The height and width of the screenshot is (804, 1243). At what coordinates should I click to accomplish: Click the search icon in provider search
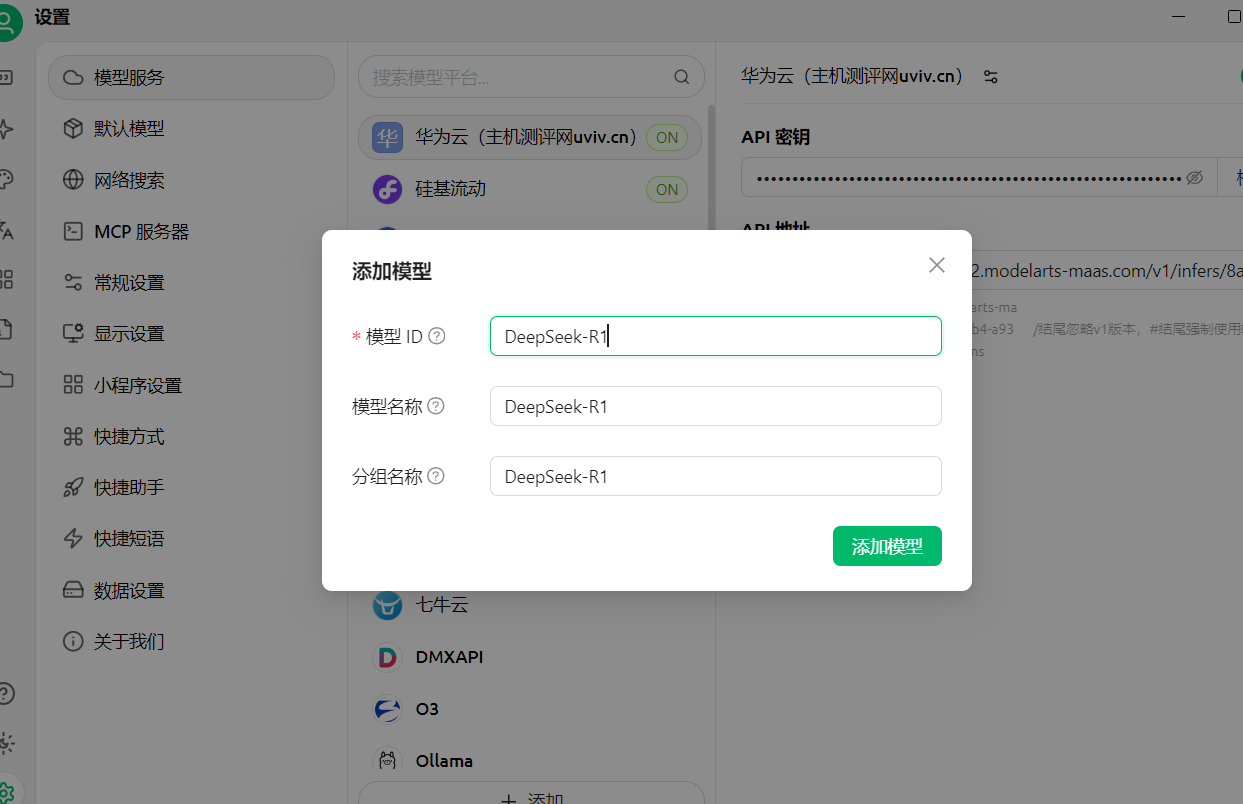[x=682, y=77]
